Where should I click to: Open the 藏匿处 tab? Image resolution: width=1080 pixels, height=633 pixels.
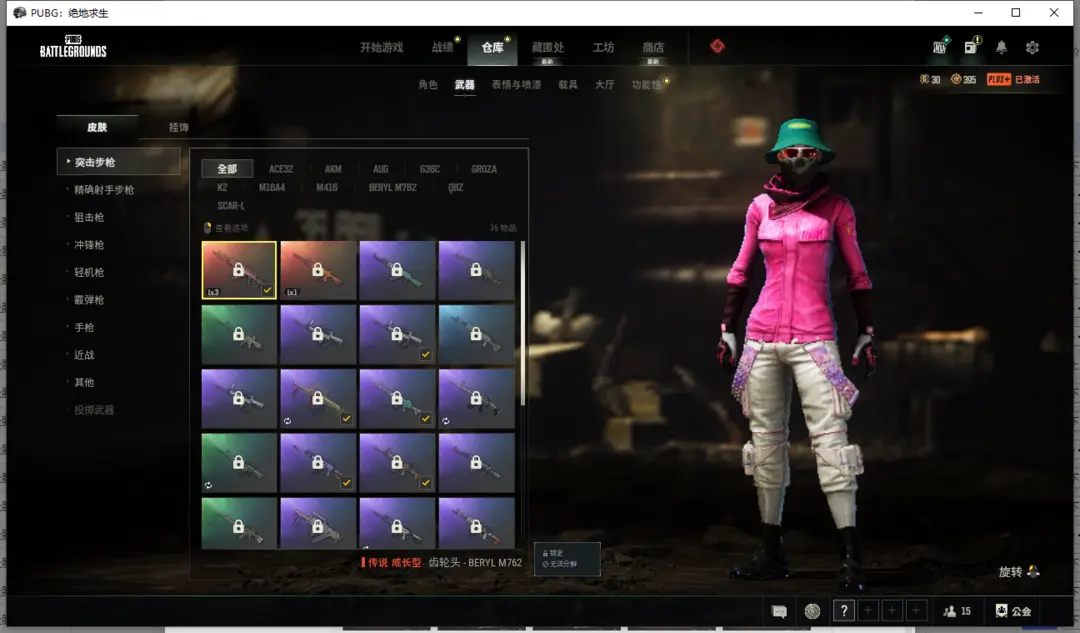pos(548,48)
